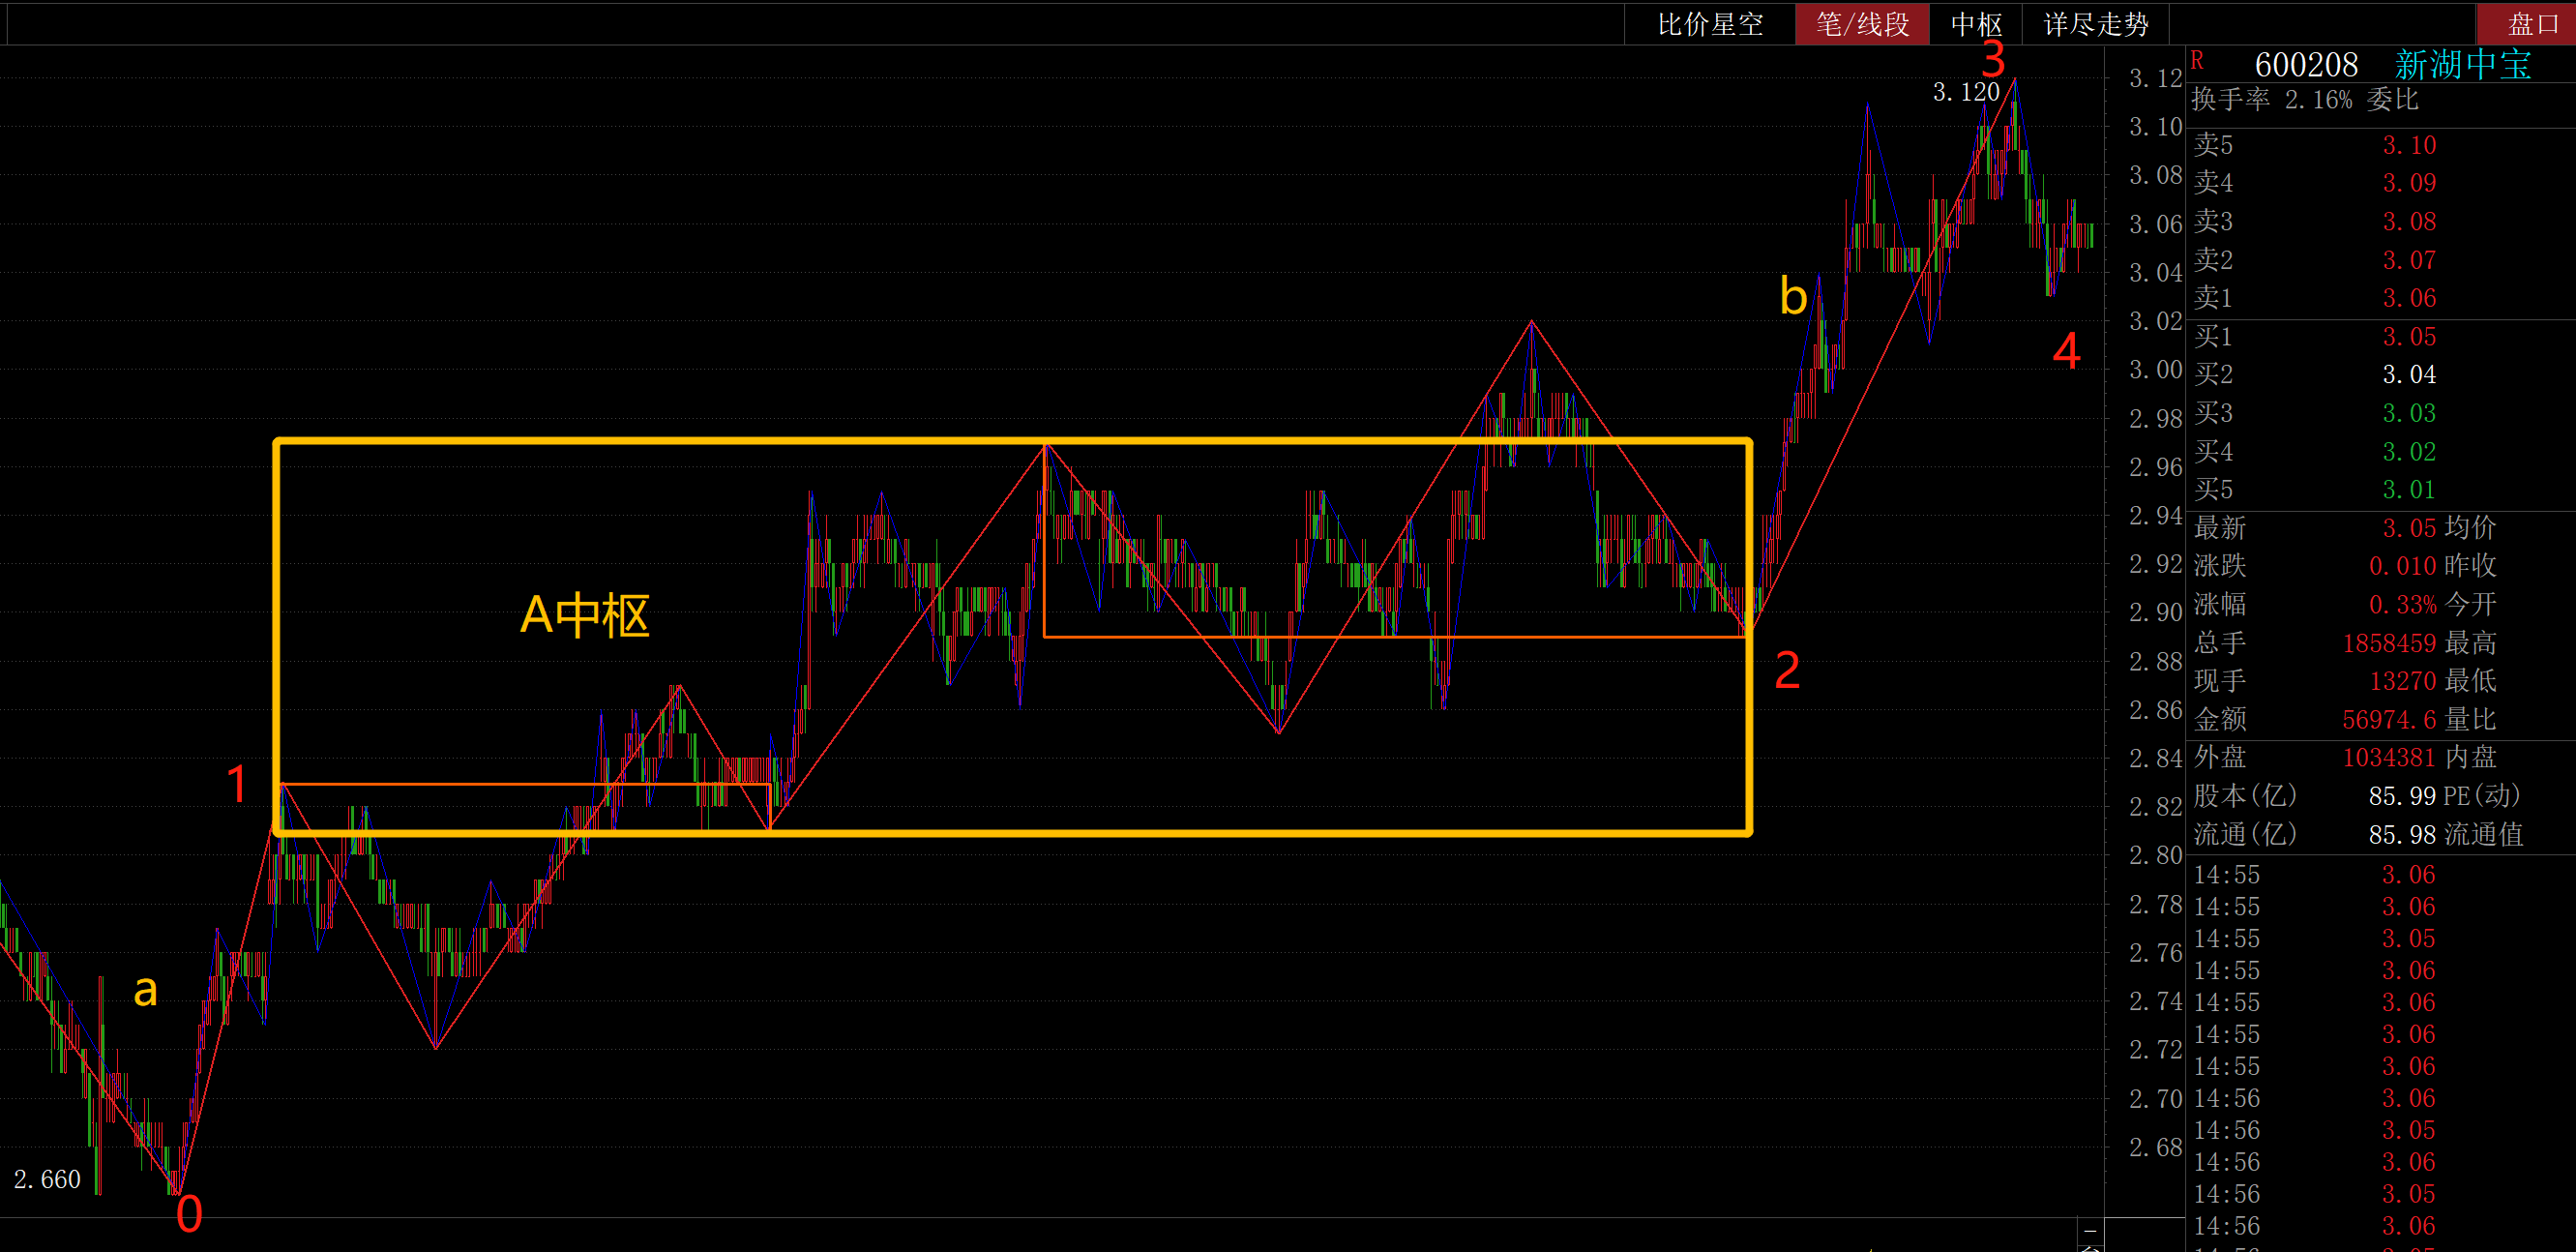The height and width of the screenshot is (1252, 2576).
Task: Click the 2.660 low price label on chart
Action: pyautogui.click(x=47, y=1180)
